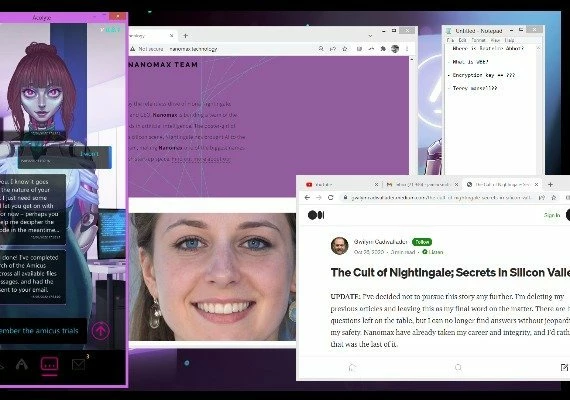Viewport: 570px width, 400px height.
Task: Close The Cult of Nightingale tab
Action: click(x=537, y=185)
